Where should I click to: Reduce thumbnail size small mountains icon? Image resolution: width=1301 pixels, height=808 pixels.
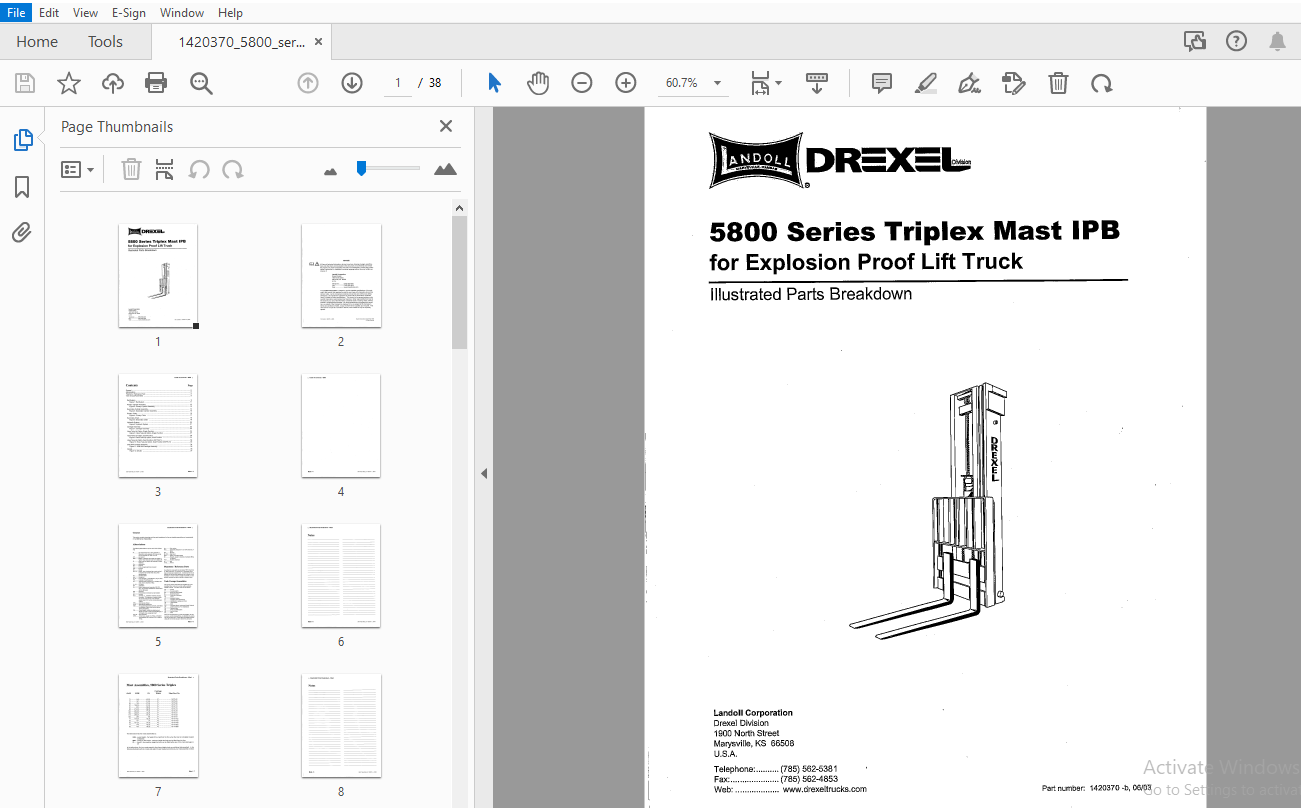pyautogui.click(x=331, y=171)
